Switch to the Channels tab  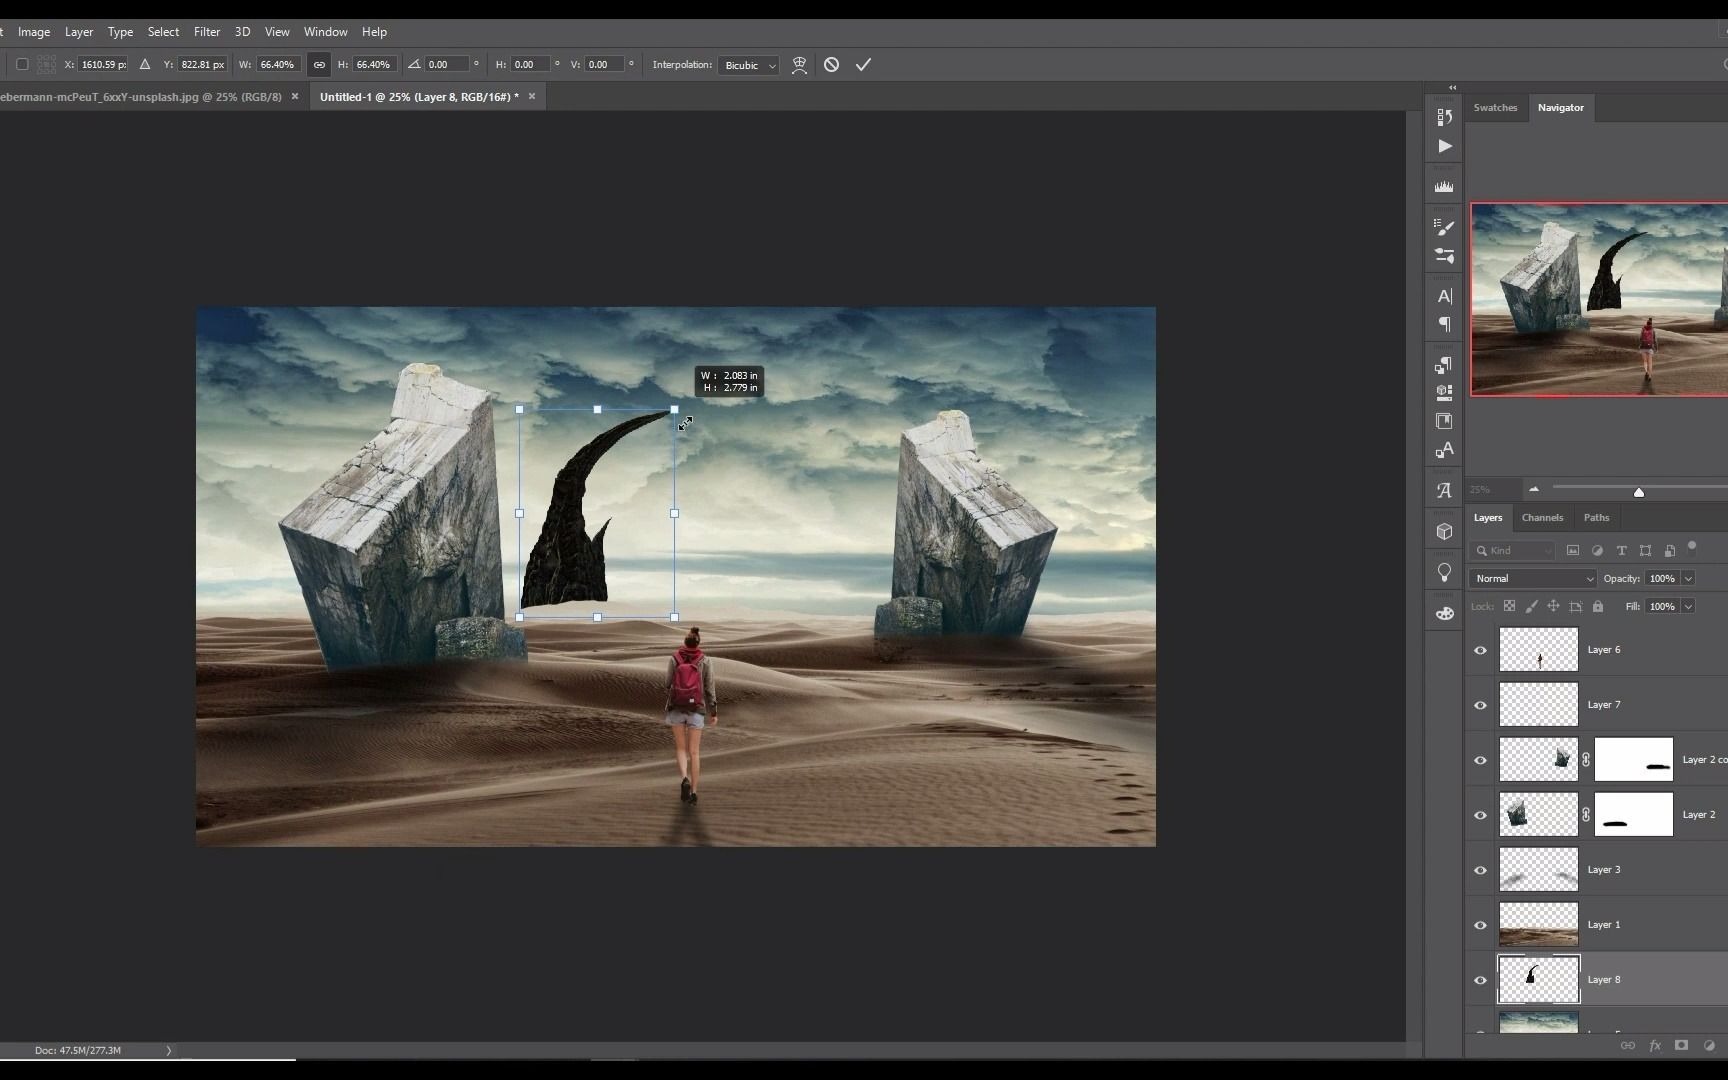[1542, 517]
